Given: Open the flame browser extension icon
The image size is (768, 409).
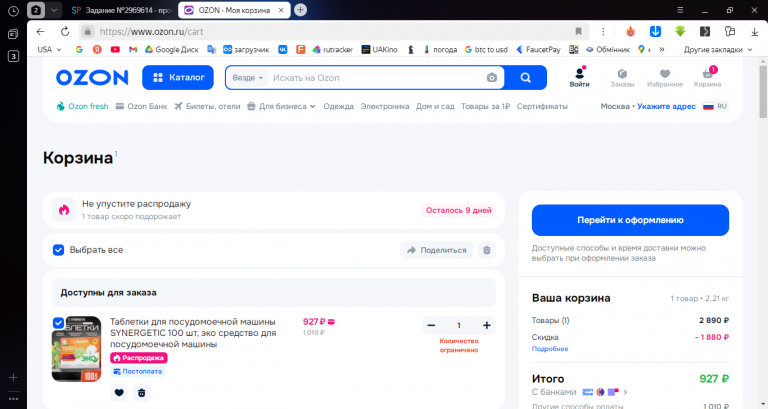Looking at the screenshot, I should (630, 32).
